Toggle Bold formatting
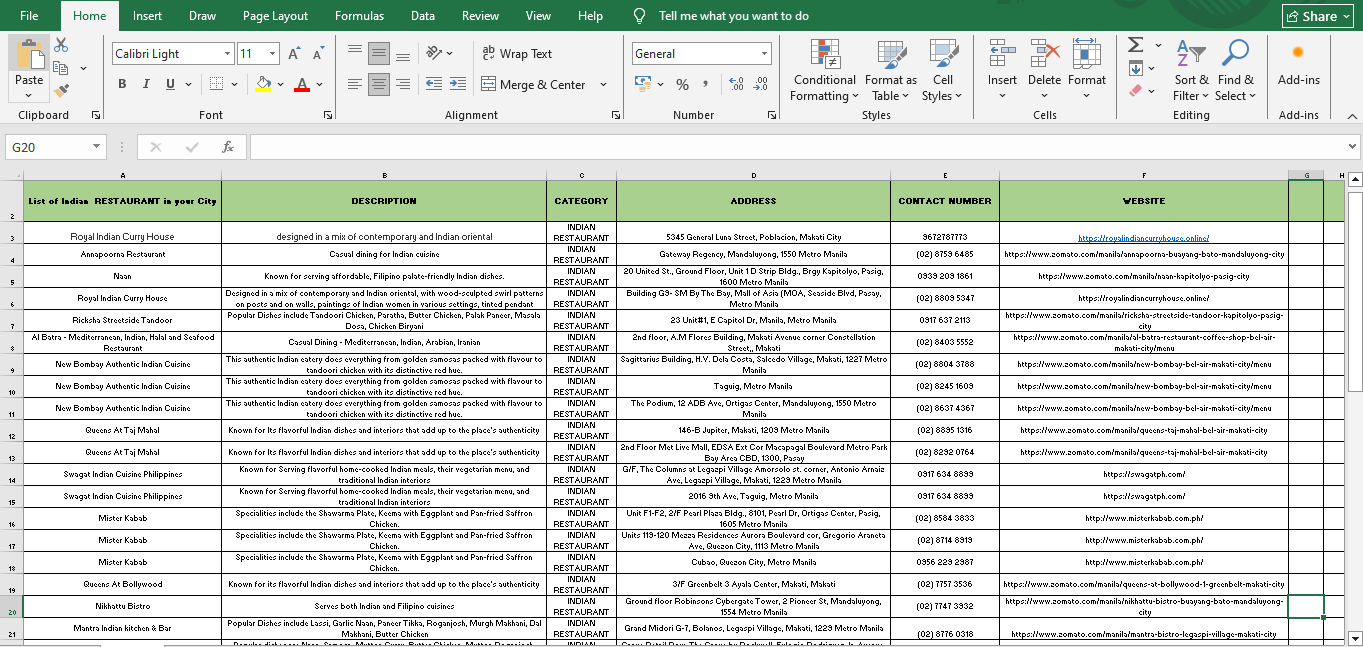 pyautogui.click(x=122, y=84)
